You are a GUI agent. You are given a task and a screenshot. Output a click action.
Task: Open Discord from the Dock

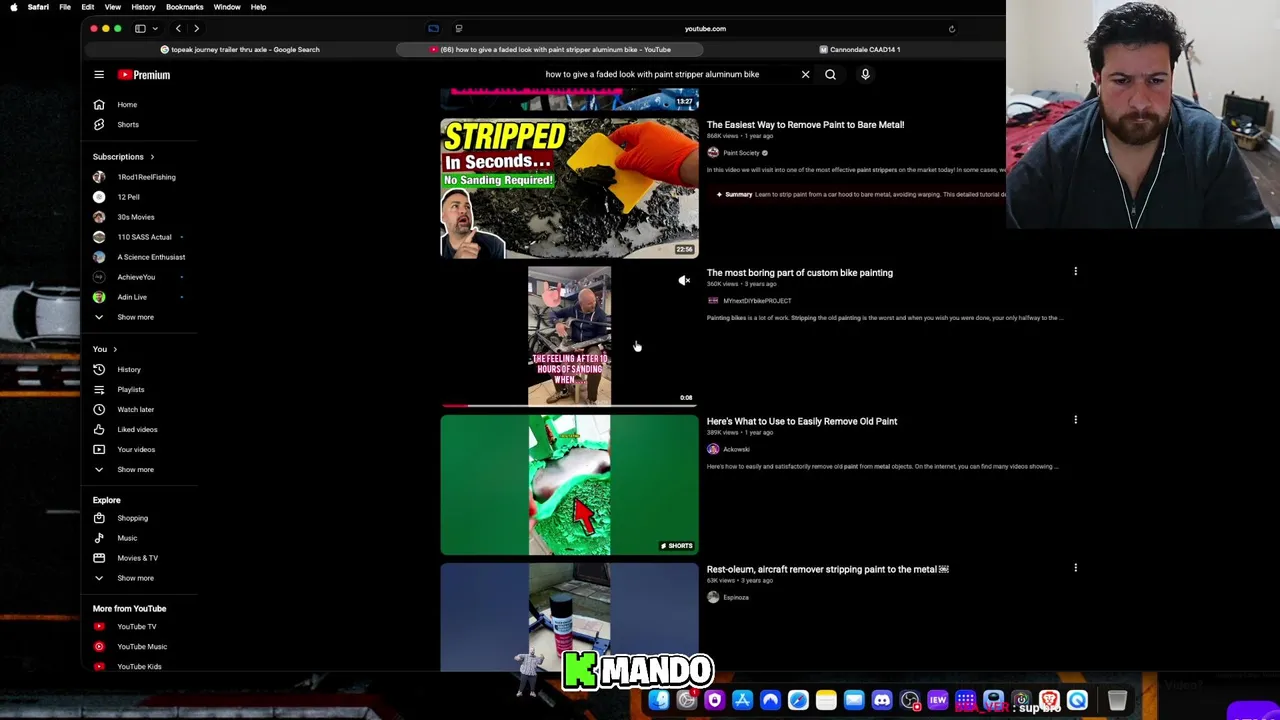pyautogui.click(x=882, y=701)
